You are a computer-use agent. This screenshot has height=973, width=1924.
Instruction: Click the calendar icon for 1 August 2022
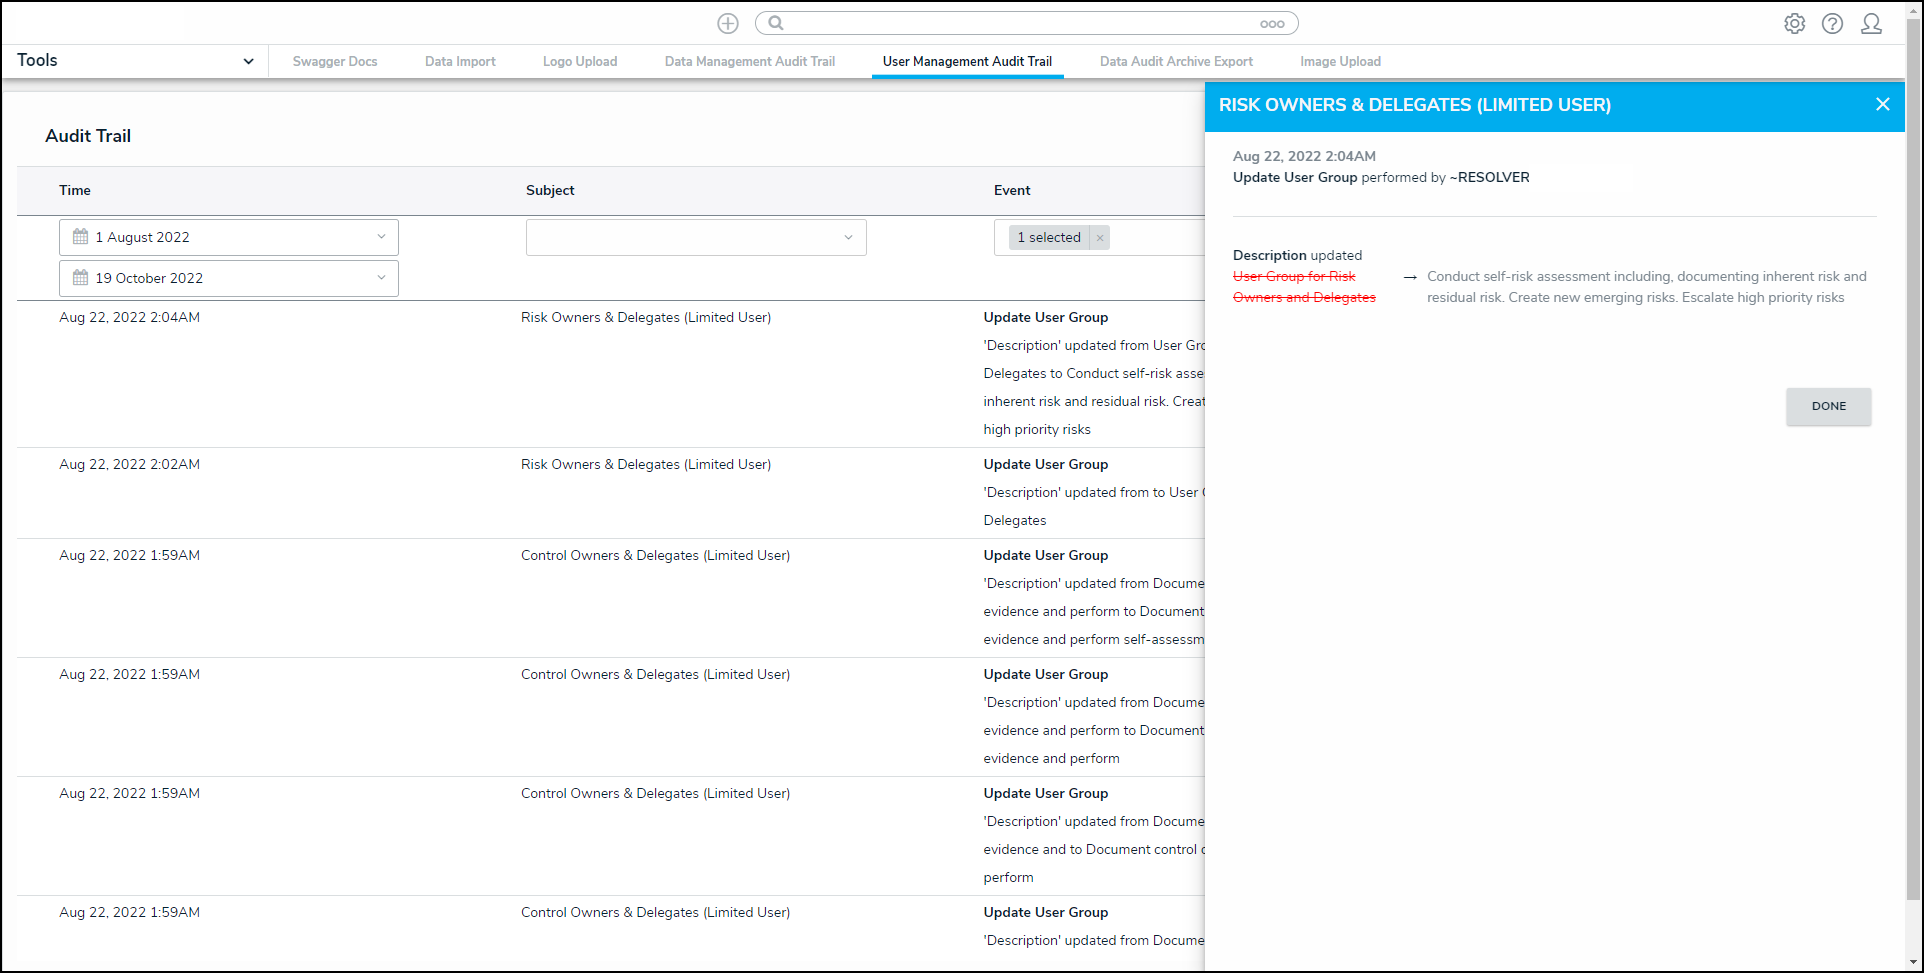(x=81, y=237)
